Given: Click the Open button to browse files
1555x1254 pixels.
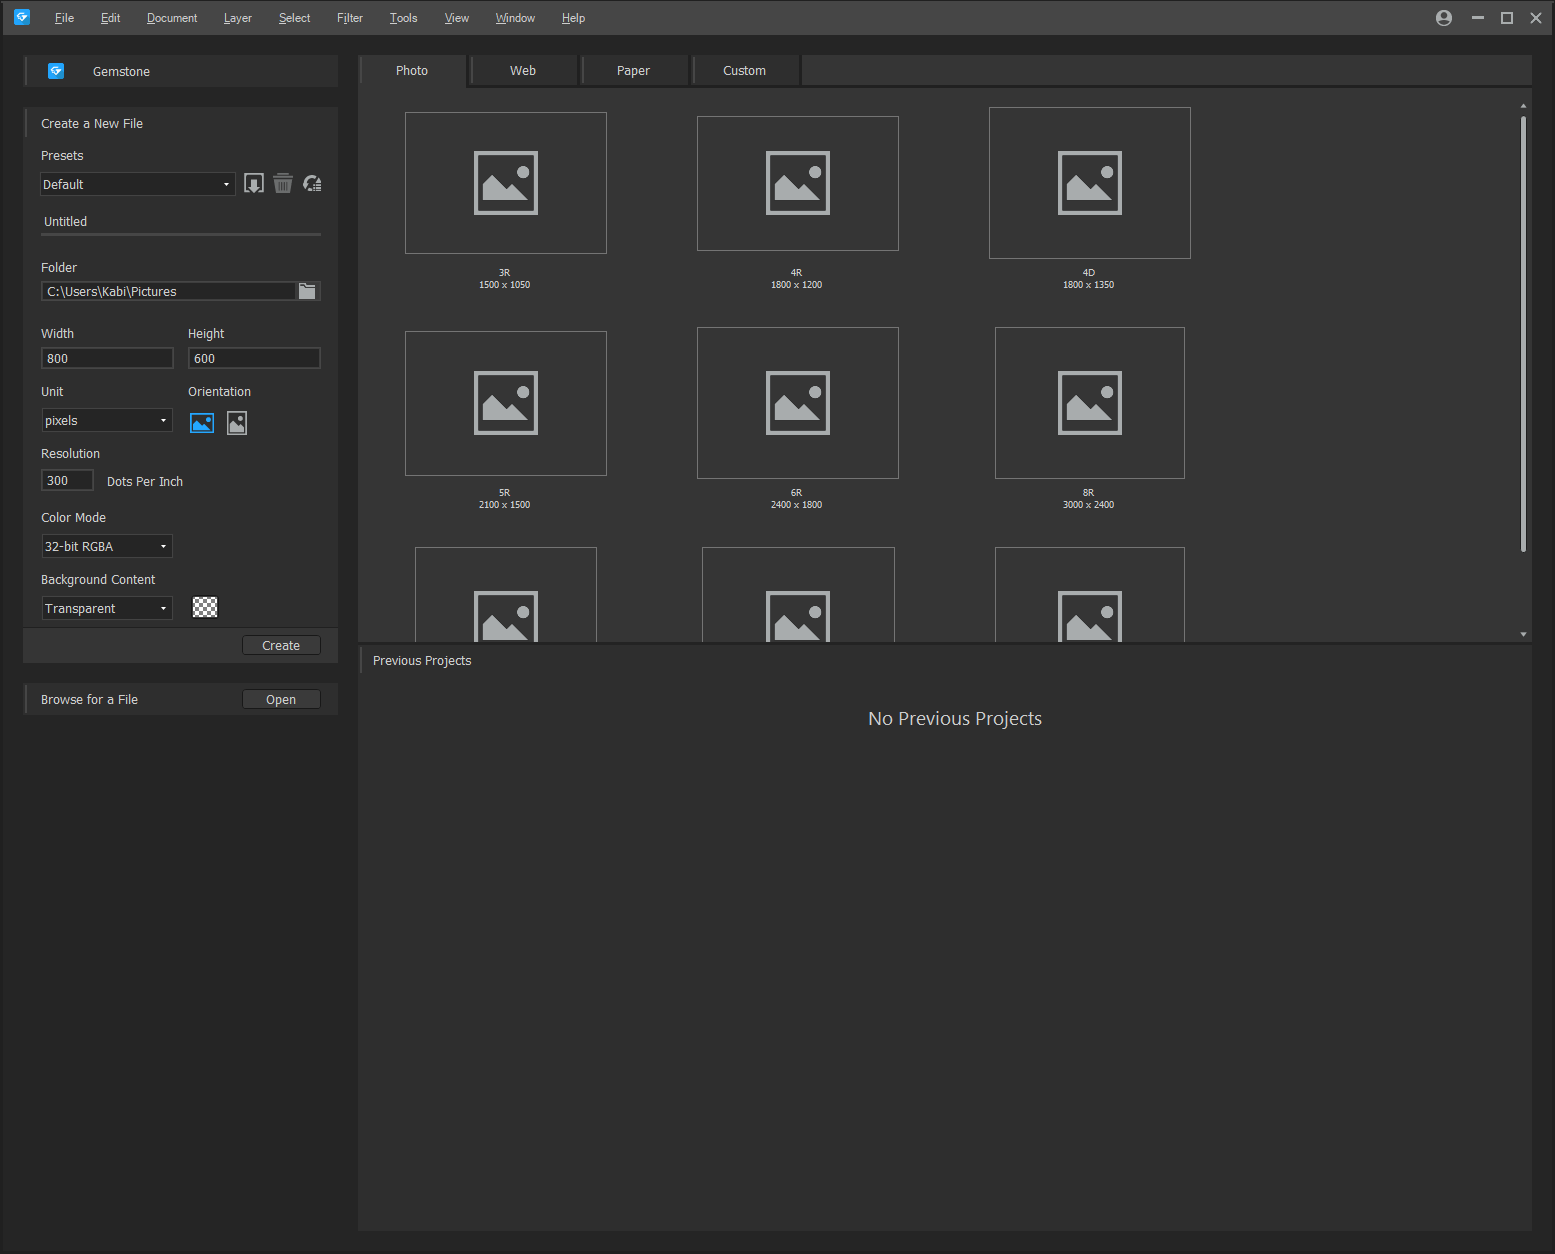Looking at the screenshot, I should pyautogui.click(x=281, y=700).
